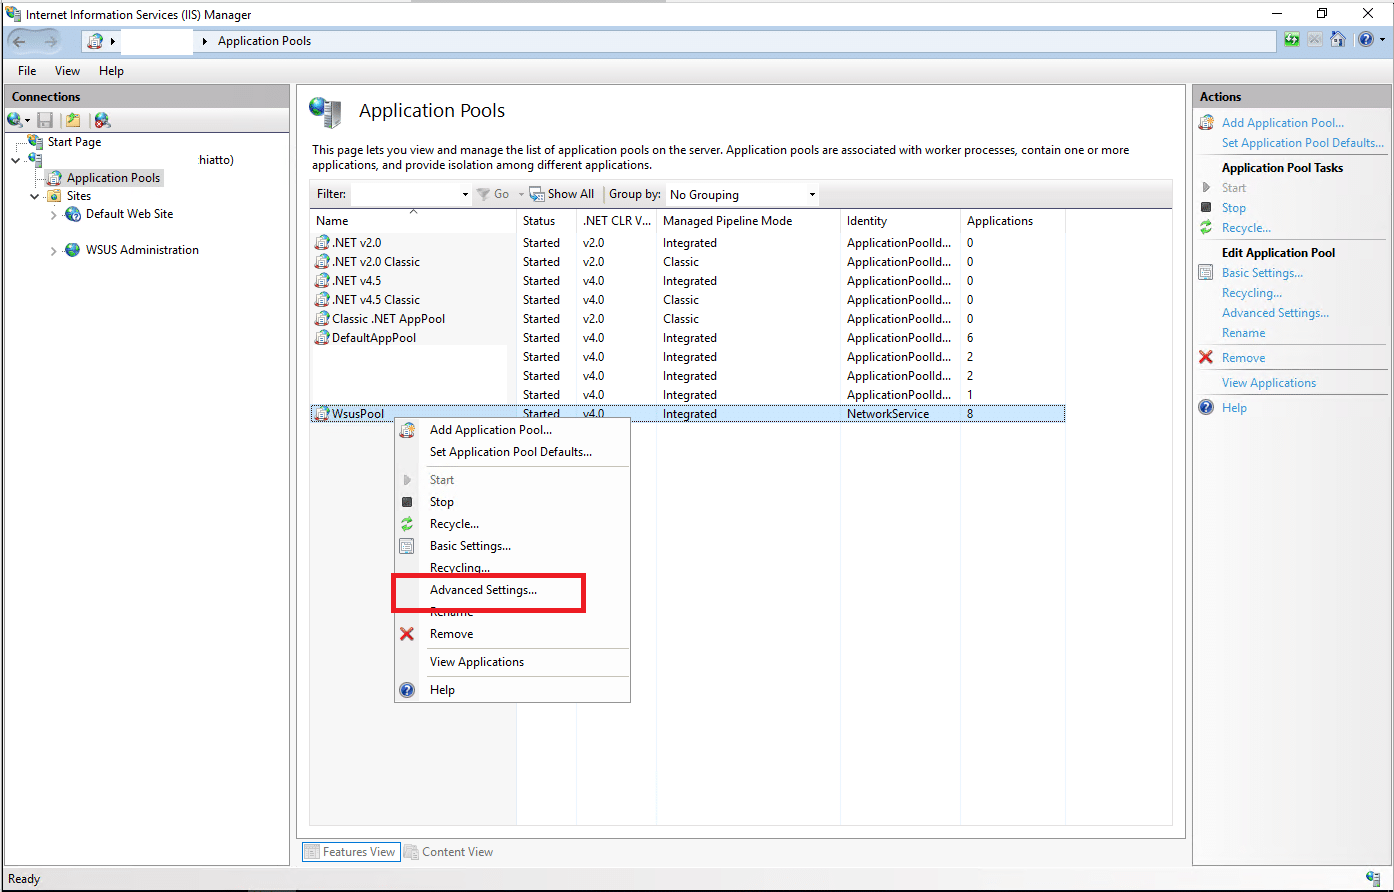Click the status bar network icon at bottom right
The image size is (1394, 892).
[1372, 879]
